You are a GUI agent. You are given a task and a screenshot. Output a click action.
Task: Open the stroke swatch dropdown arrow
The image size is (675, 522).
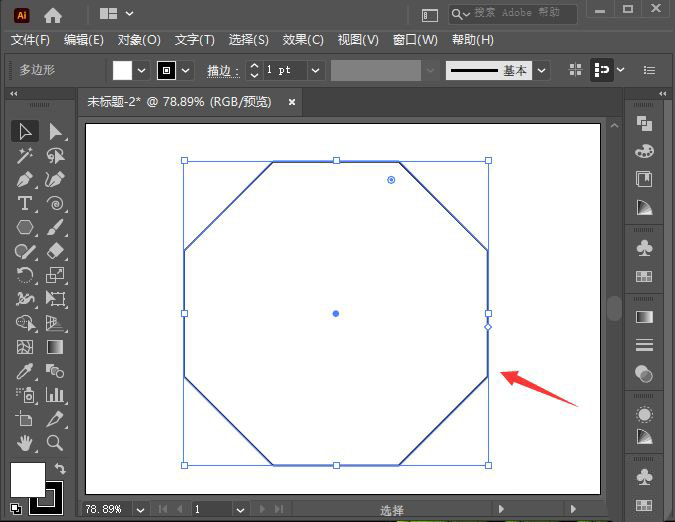(186, 70)
